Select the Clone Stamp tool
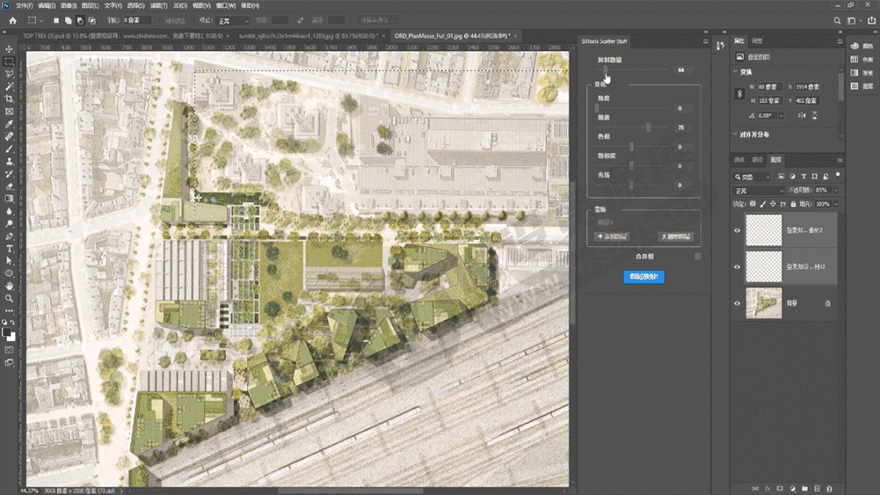The image size is (880, 495). click(x=9, y=161)
